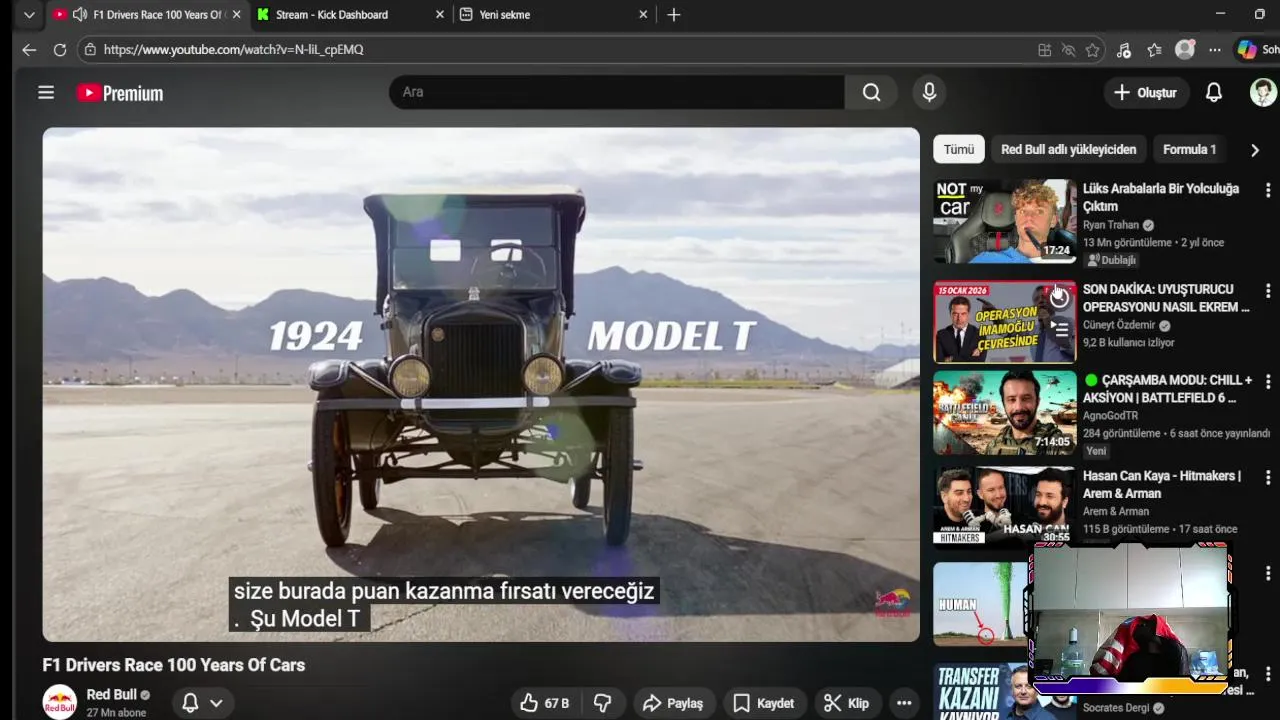
Task: Add SON DAKİKA thumbnail to queue
Action: pos(1059,327)
